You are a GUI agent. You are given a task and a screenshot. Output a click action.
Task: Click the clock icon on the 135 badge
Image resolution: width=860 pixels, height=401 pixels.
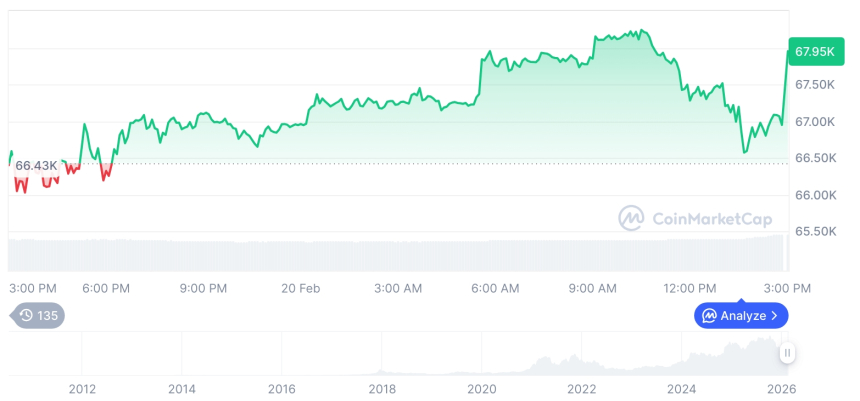pos(26,316)
